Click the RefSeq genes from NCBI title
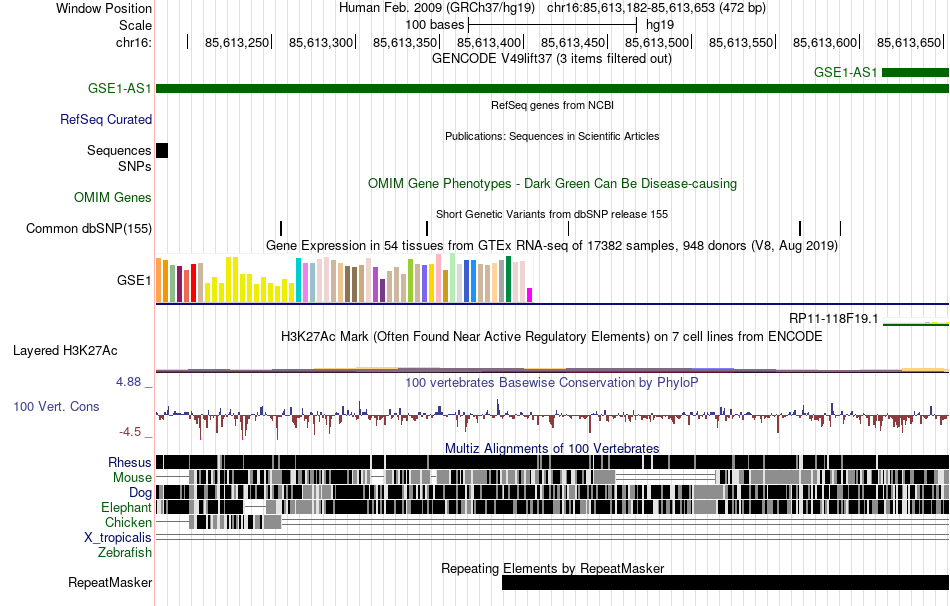This screenshot has height=606, width=950. coord(553,105)
